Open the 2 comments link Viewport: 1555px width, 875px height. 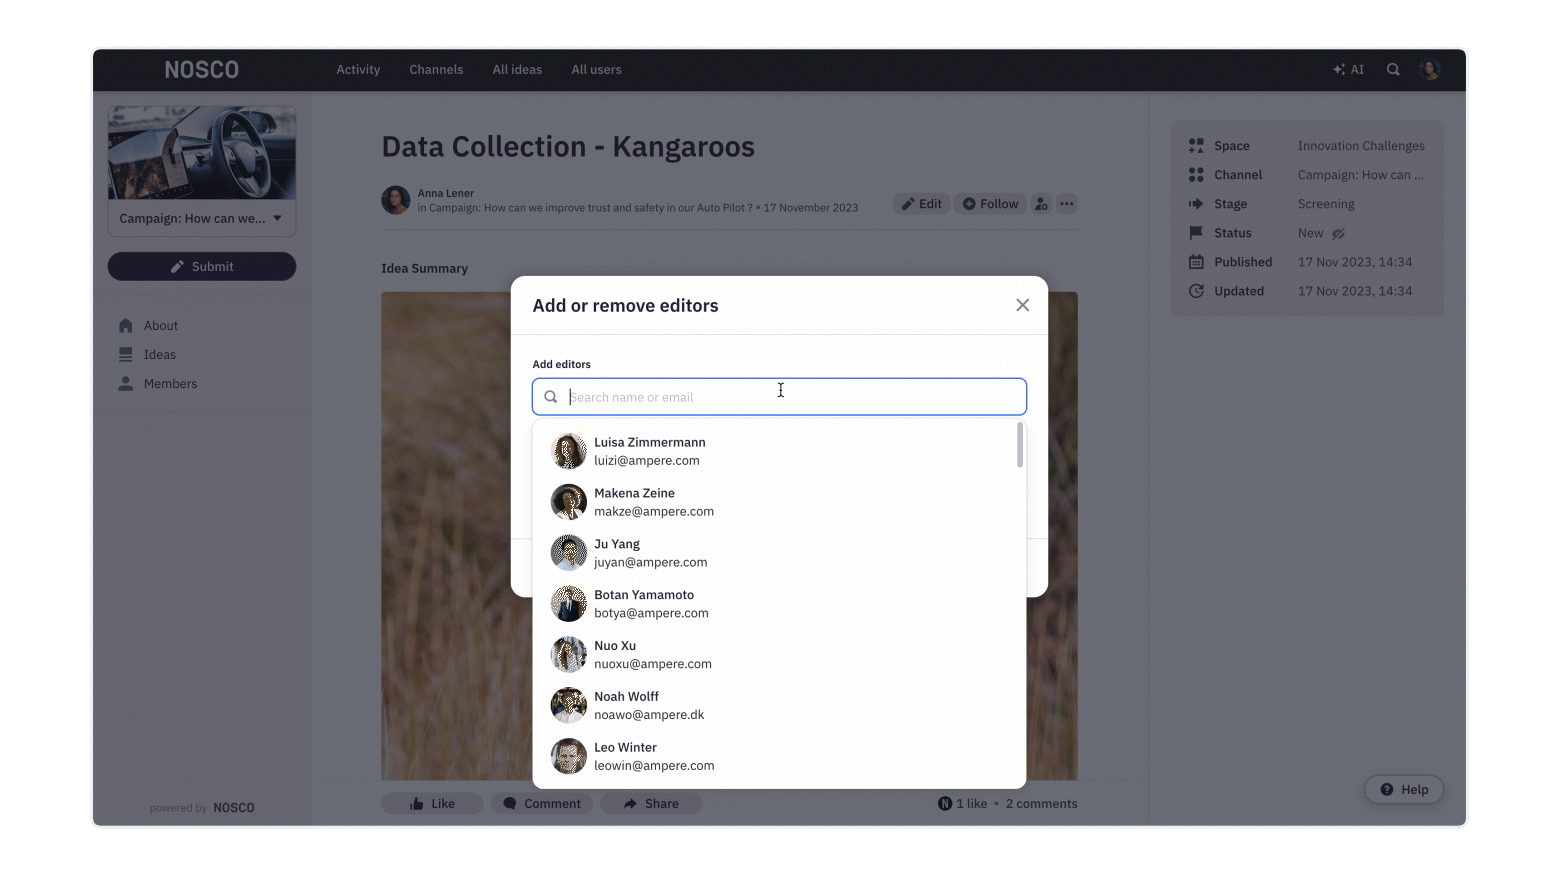coord(1042,804)
